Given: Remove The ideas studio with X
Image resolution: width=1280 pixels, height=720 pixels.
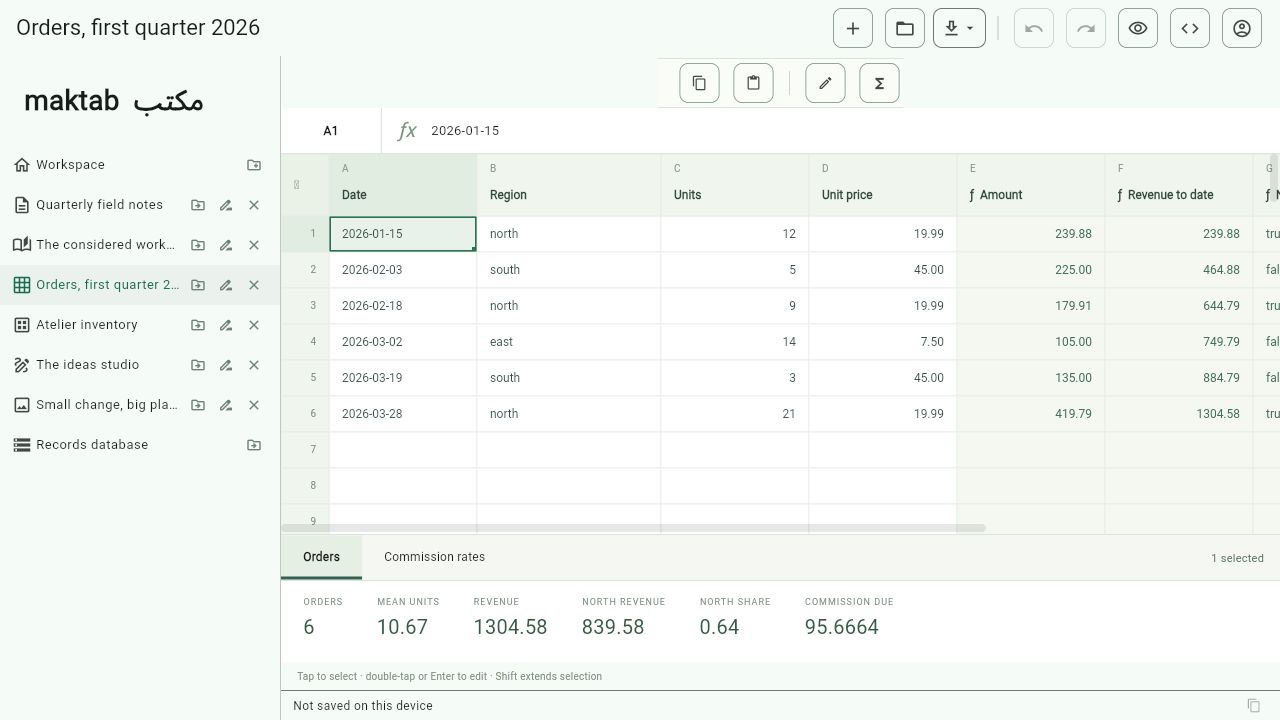Looking at the screenshot, I should tap(254, 365).
